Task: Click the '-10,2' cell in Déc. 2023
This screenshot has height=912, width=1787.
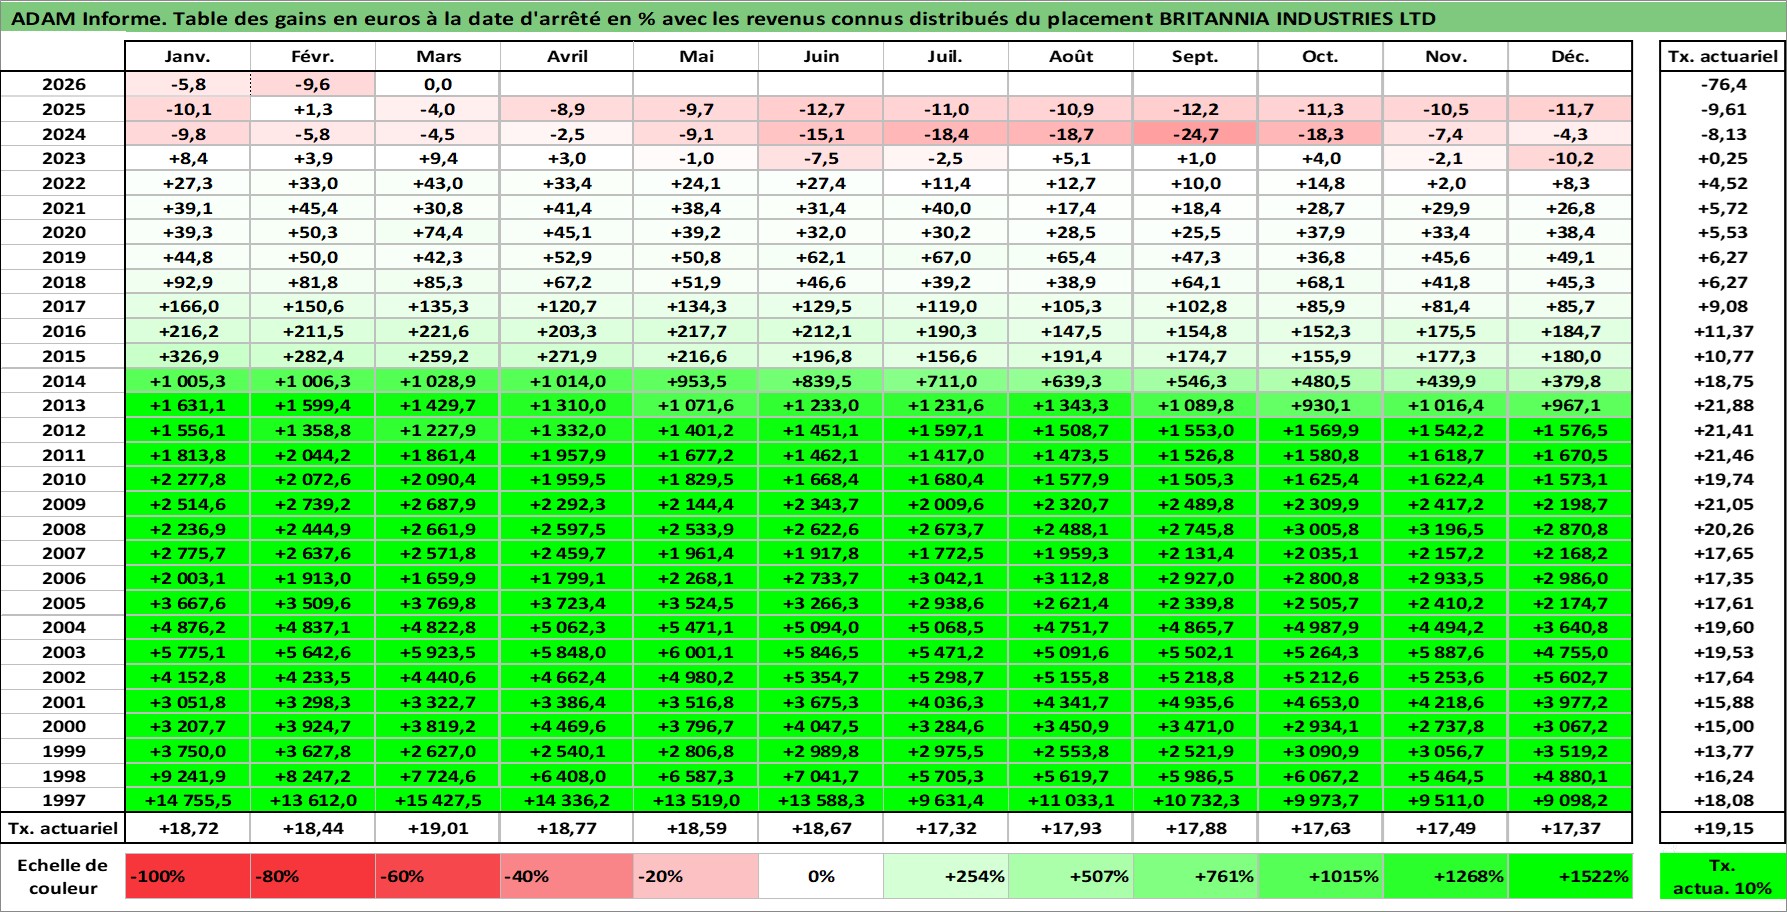Action: [1570, 158]
